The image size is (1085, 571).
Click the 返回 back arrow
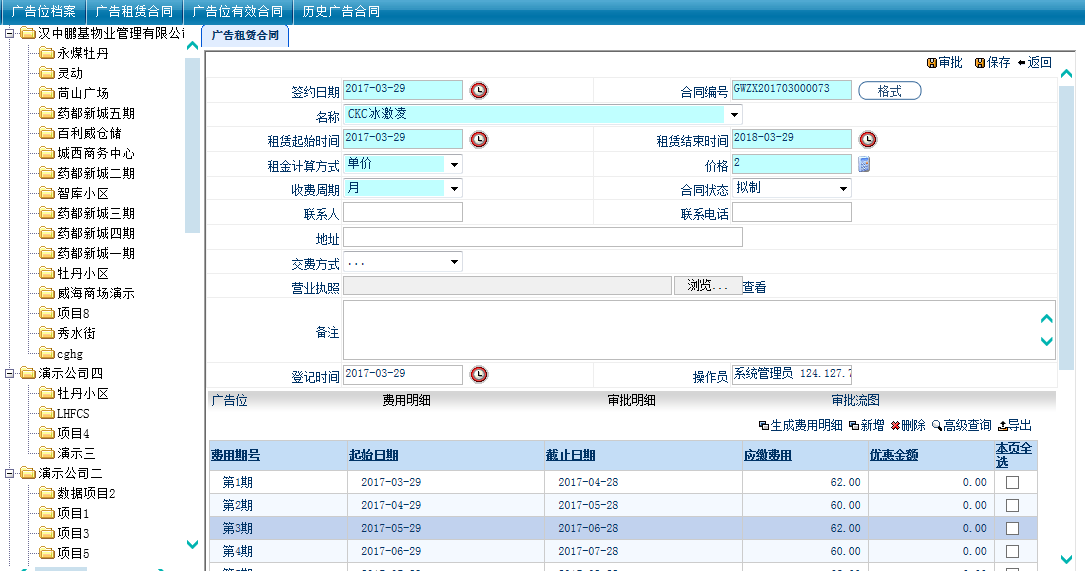coord(1034,63)
